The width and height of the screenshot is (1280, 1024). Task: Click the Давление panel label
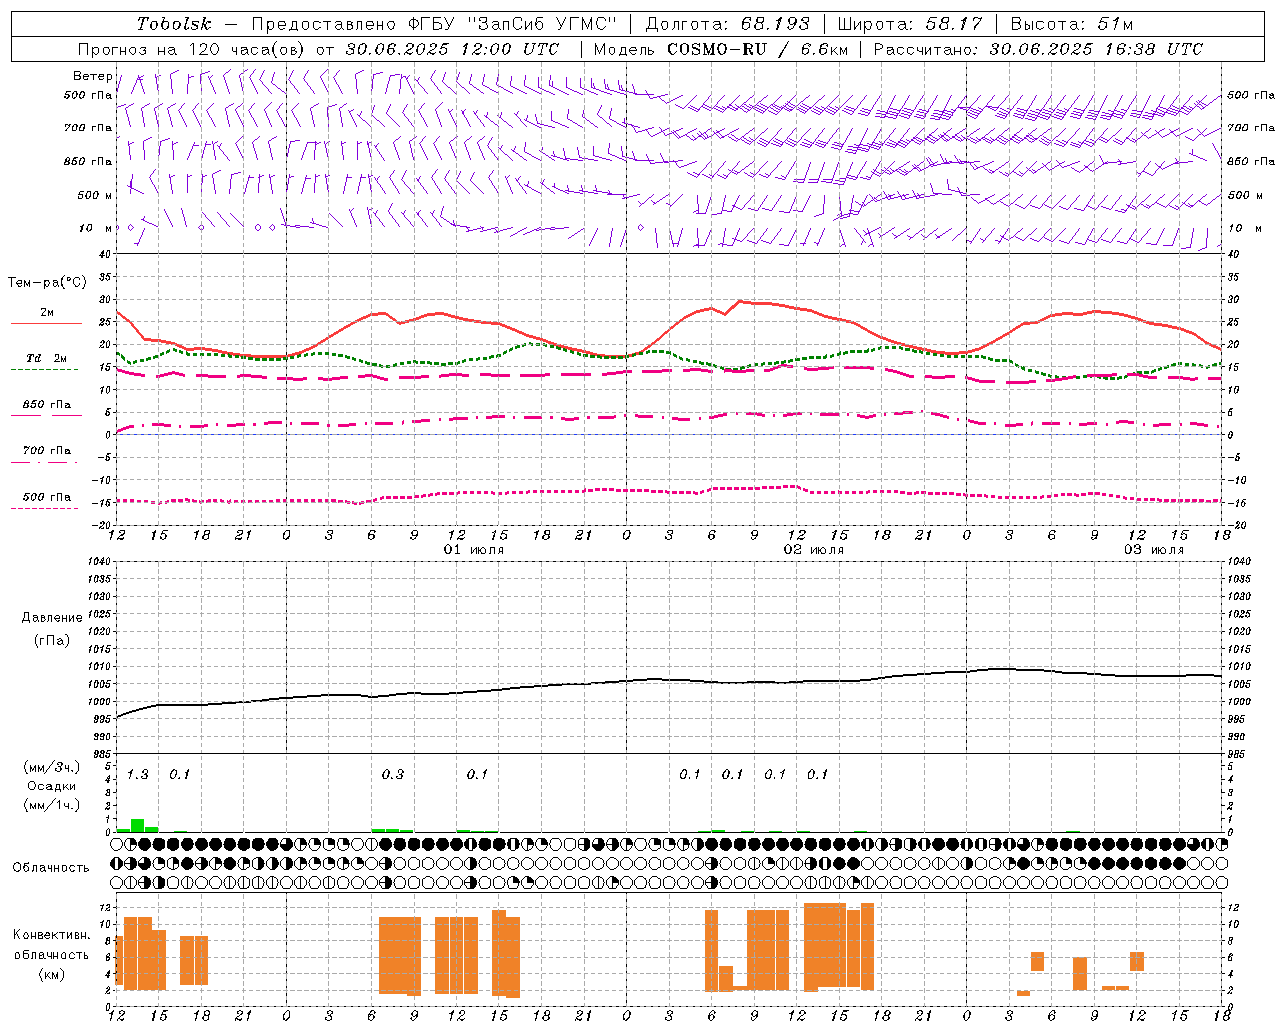point(52,618)
